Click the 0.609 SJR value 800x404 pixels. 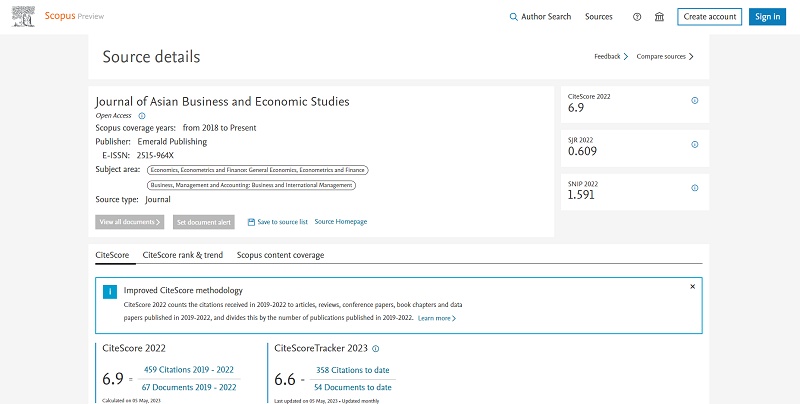582,151
